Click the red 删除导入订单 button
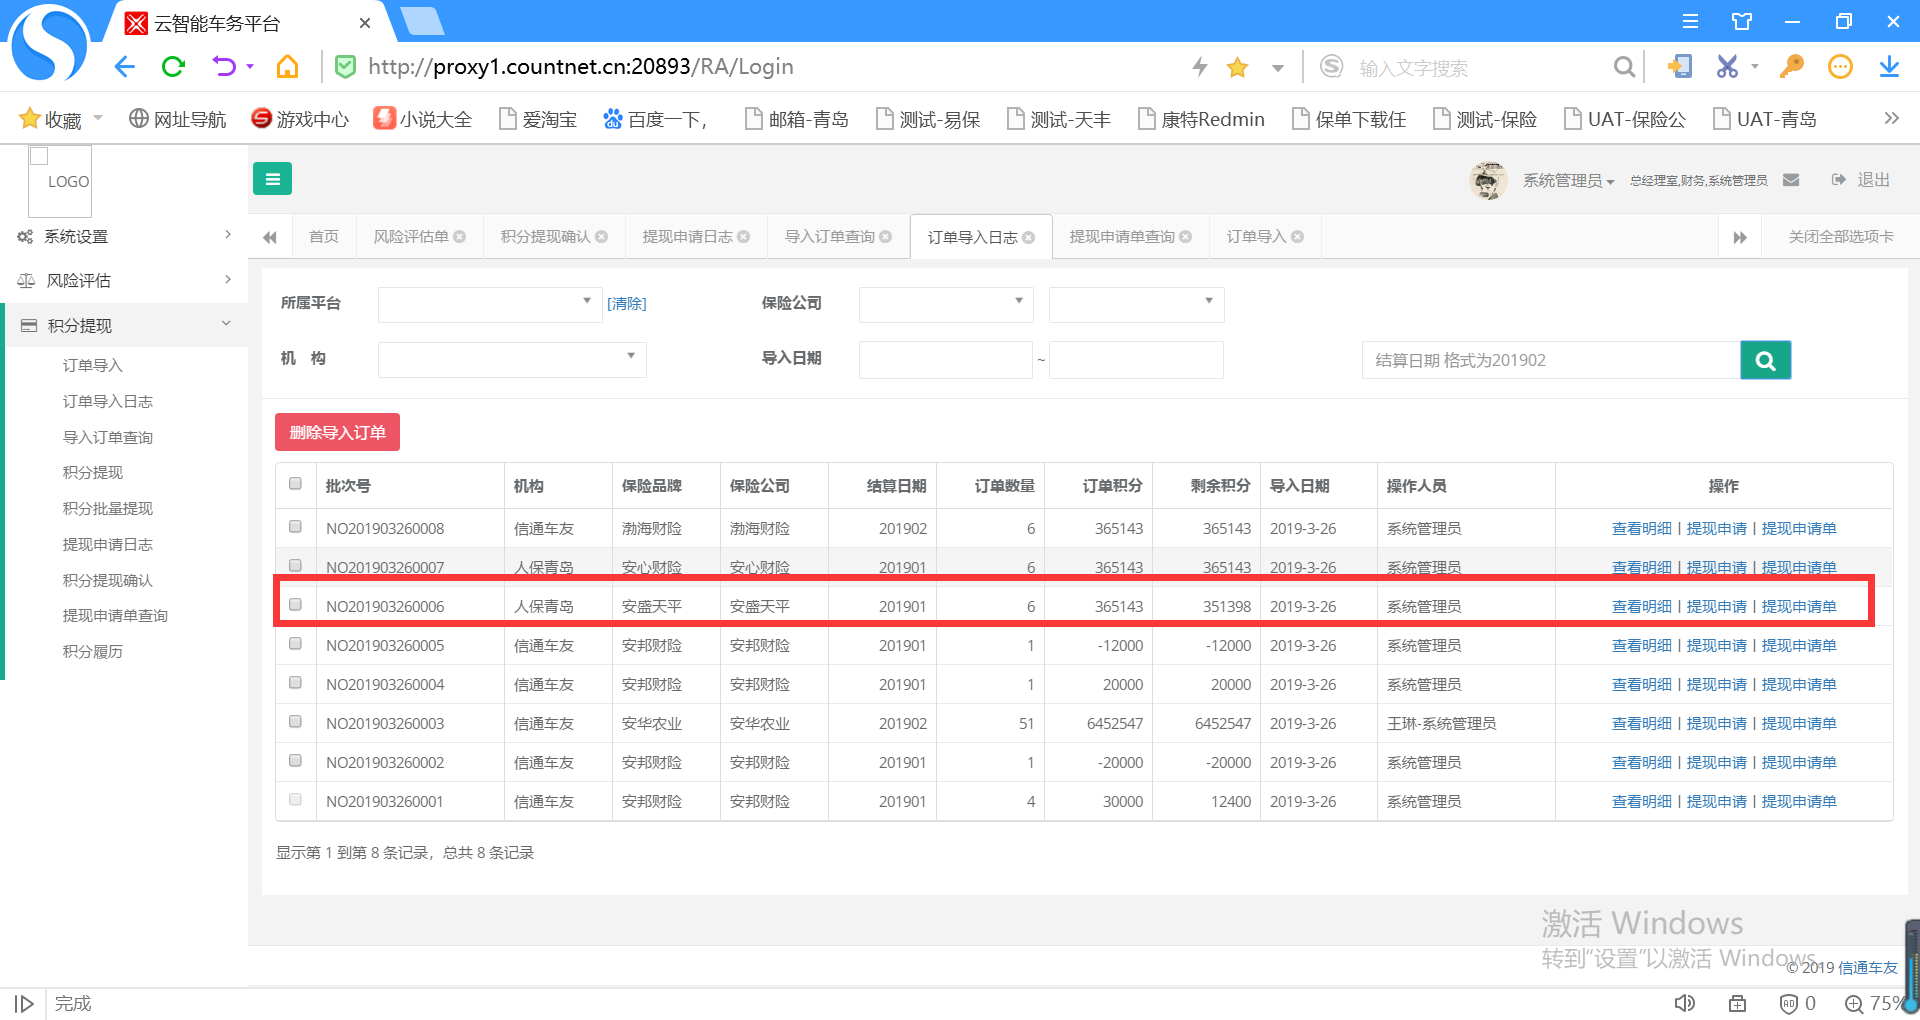 (x=337, y=432)
